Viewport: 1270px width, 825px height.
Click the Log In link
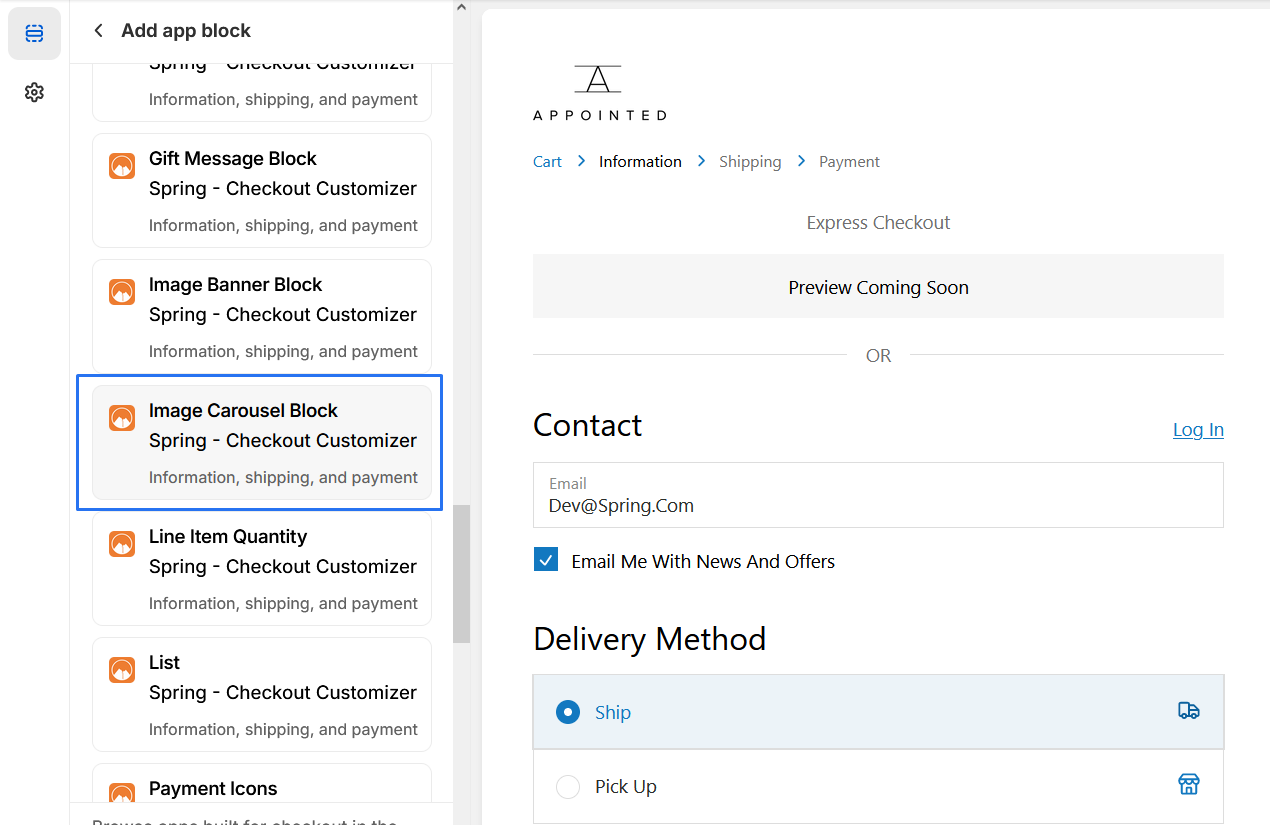point(1197,430)
